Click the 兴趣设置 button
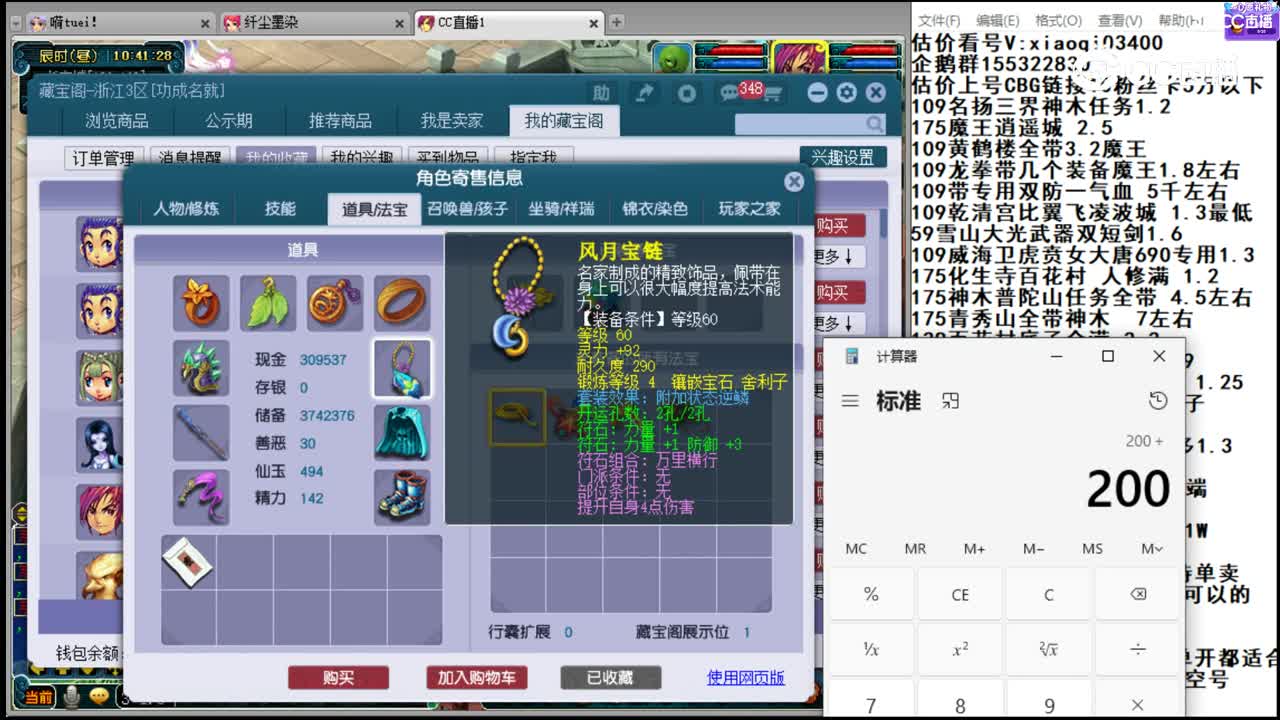The height and width of the screenshot is (720, 1280). (x=842, y=157)
